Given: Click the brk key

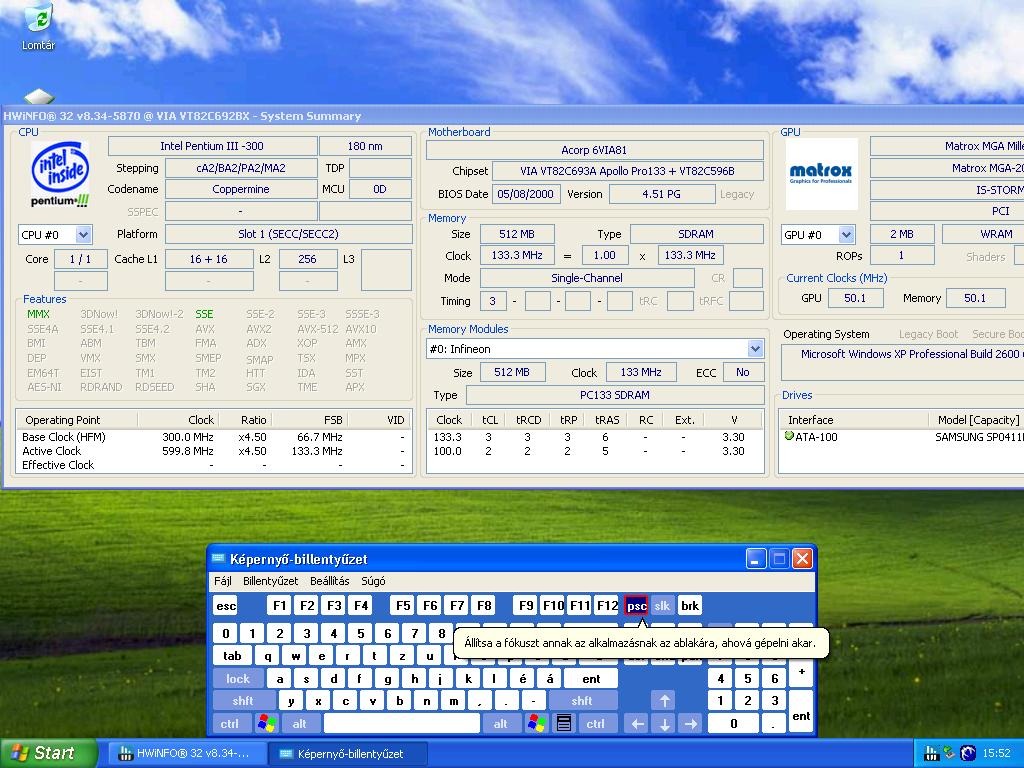Looking at the screenshot, I should [690, 605].
